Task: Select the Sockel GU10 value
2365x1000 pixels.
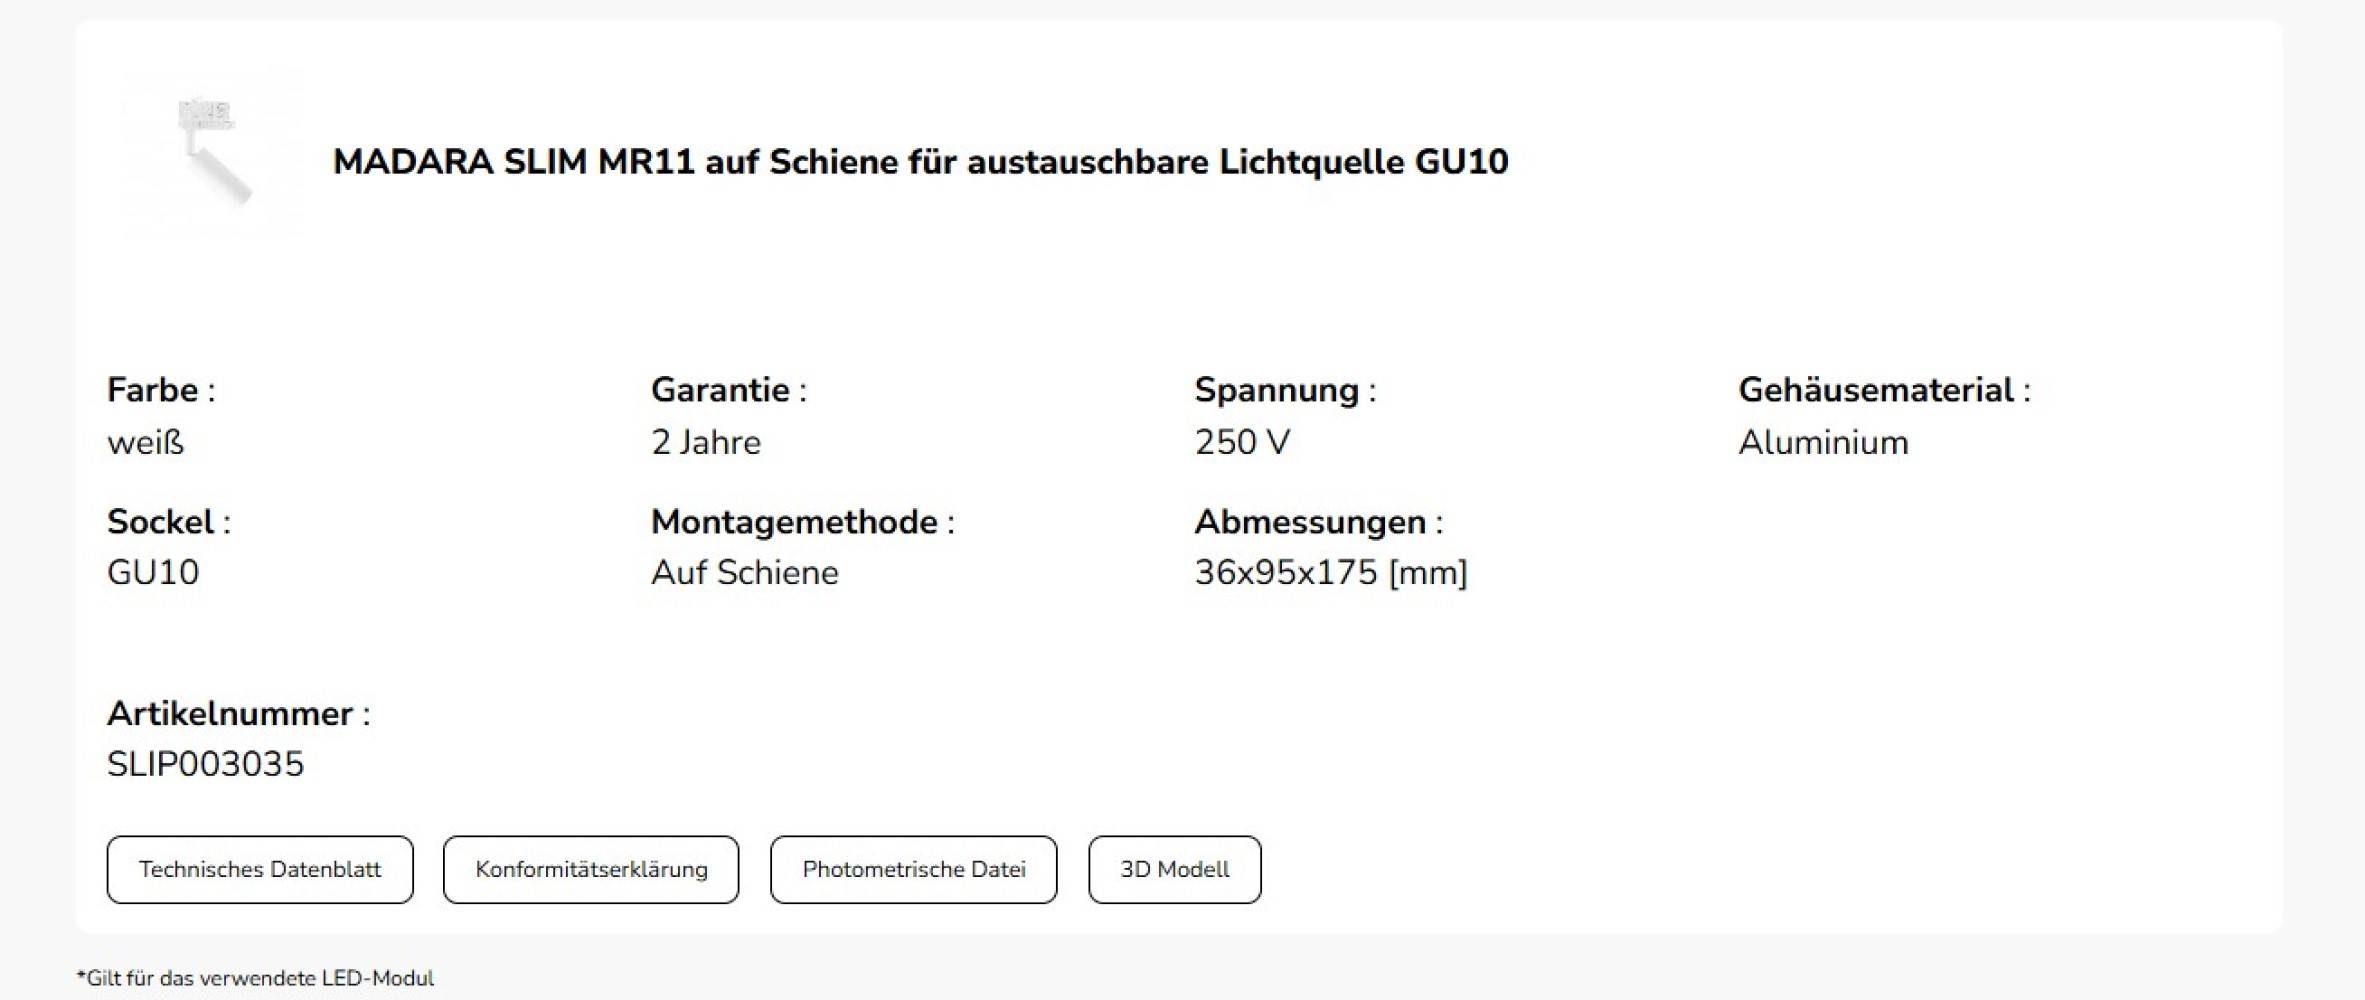Action: coord(151,572)
